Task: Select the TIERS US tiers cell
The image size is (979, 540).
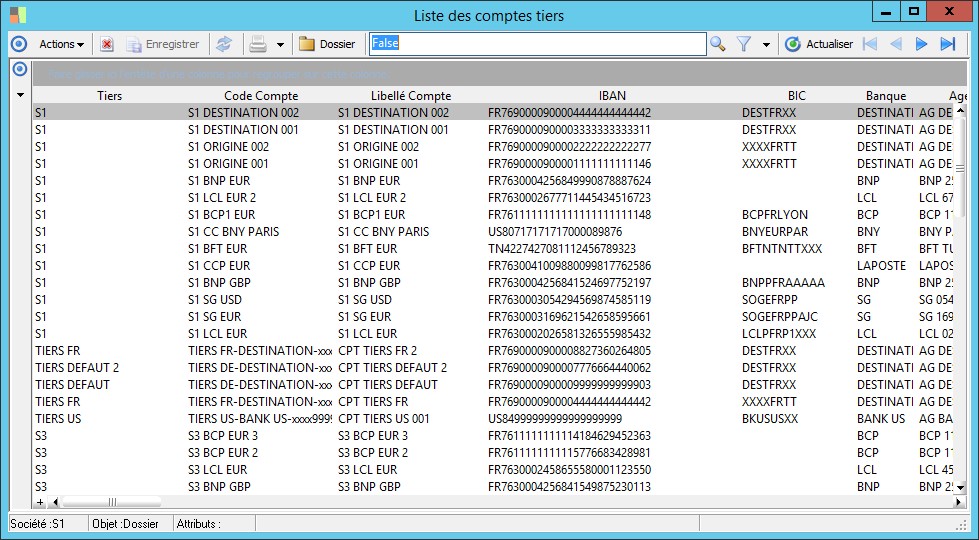Action: click(x=109, y=418)
